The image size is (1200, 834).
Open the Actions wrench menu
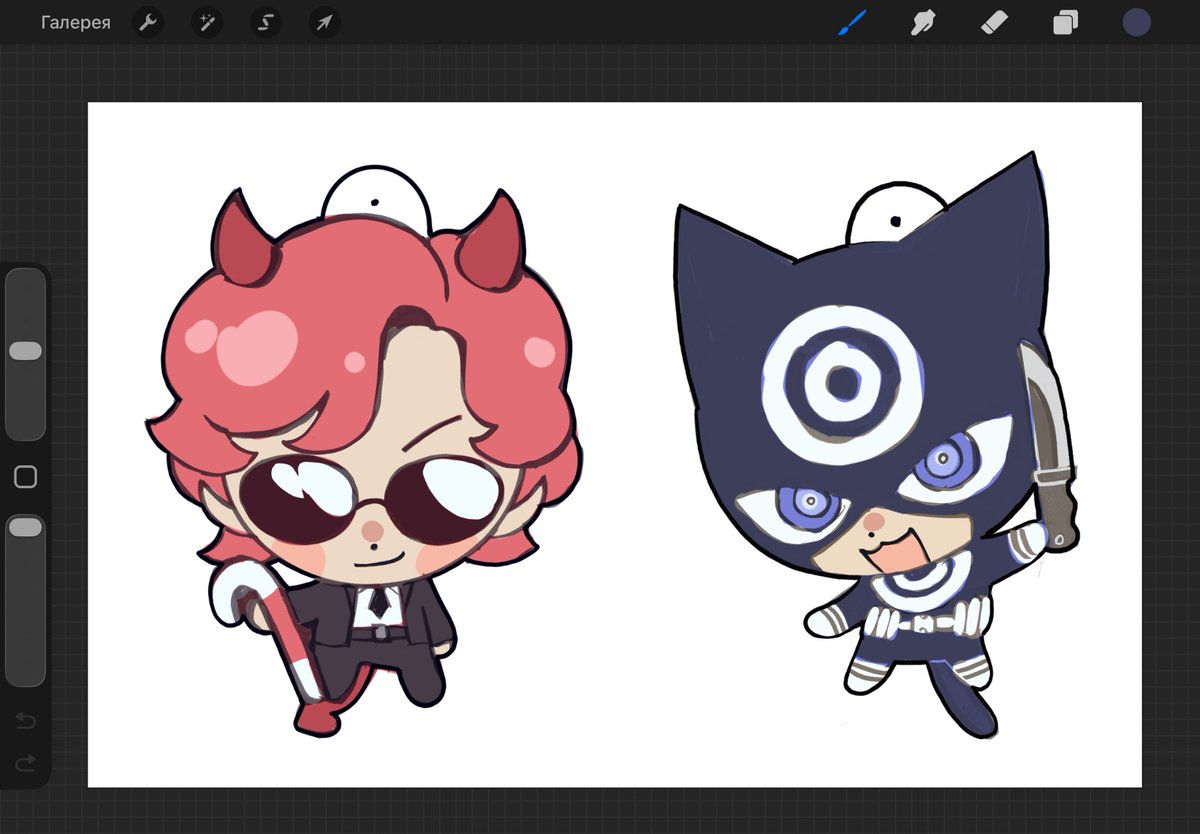pyautogui.click(x=148, y=22)
